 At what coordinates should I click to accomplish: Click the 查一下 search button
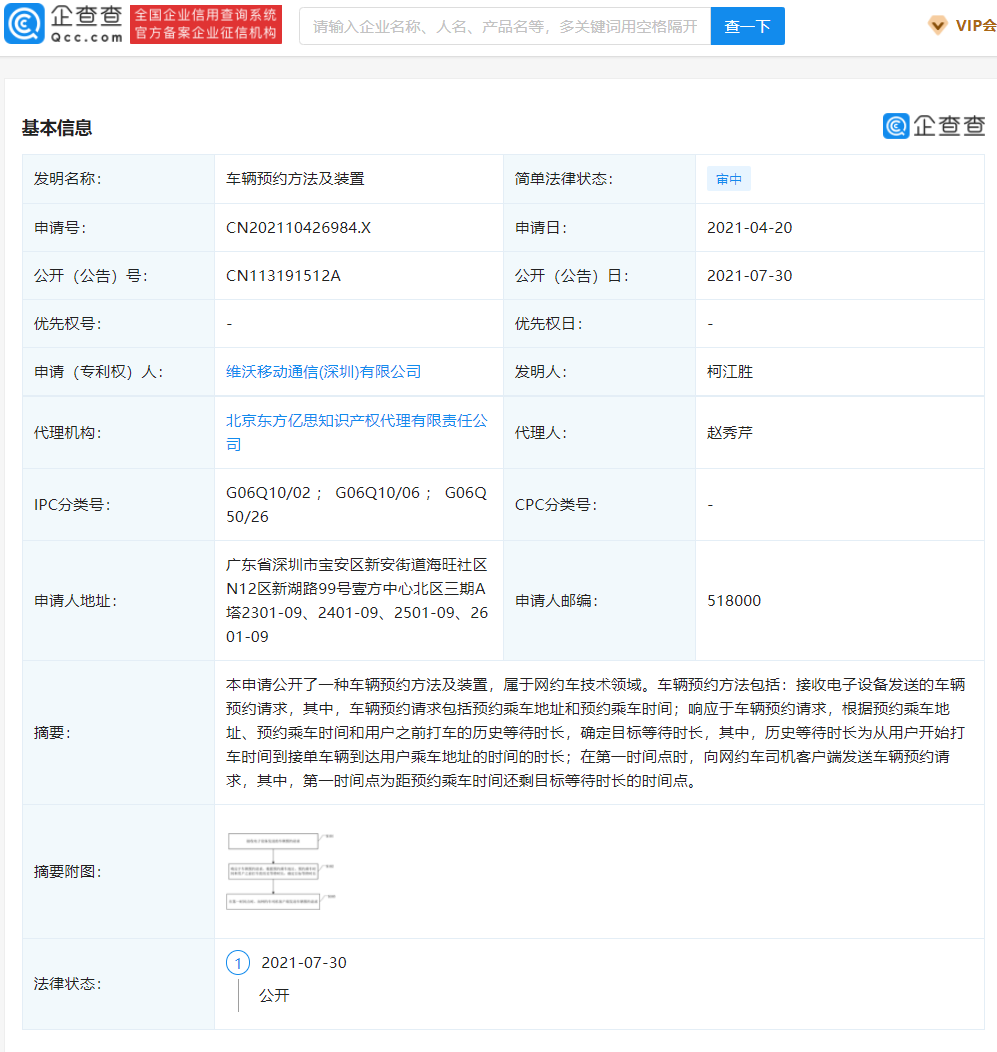(x=747, y=26)
